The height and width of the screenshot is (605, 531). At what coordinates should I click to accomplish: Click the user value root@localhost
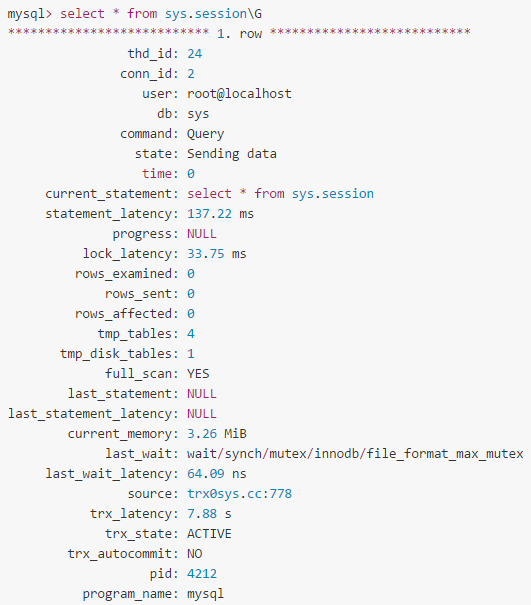[x=239, y=94]
